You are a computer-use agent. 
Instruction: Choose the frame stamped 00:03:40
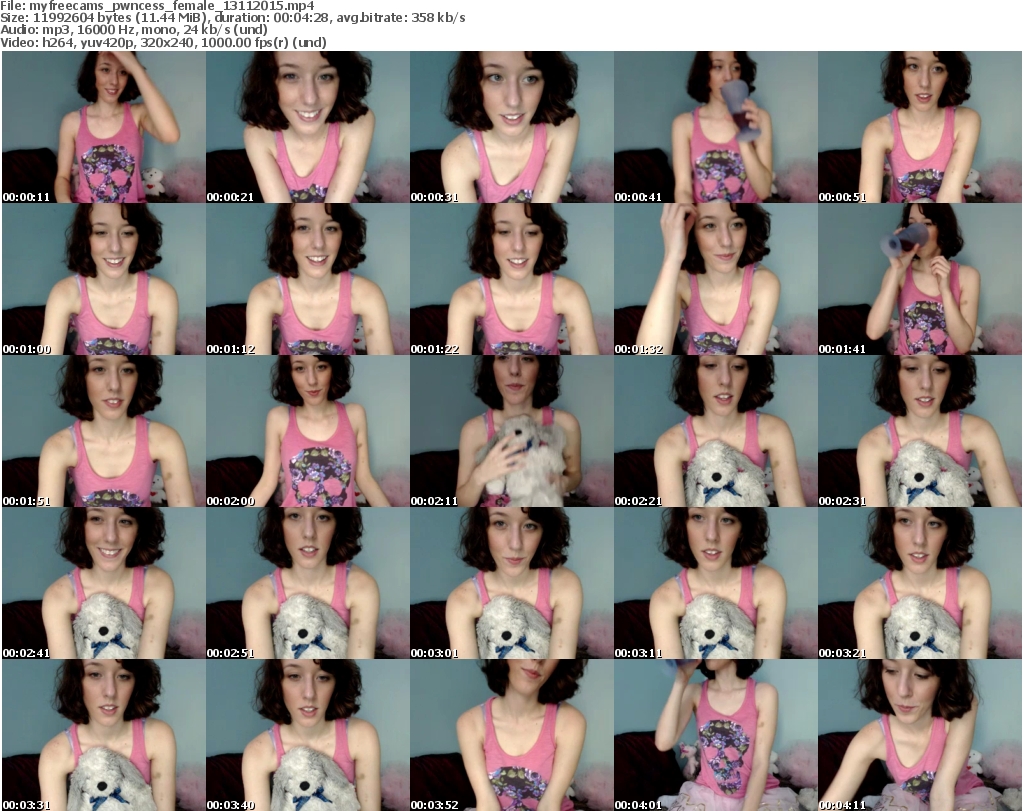308,735
